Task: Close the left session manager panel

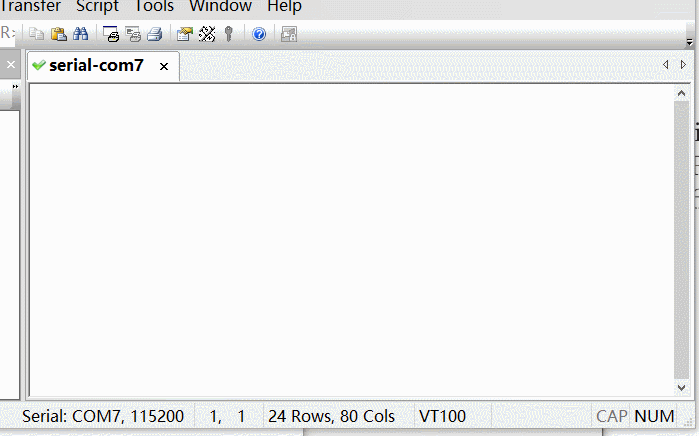Action: click(11, 65)
